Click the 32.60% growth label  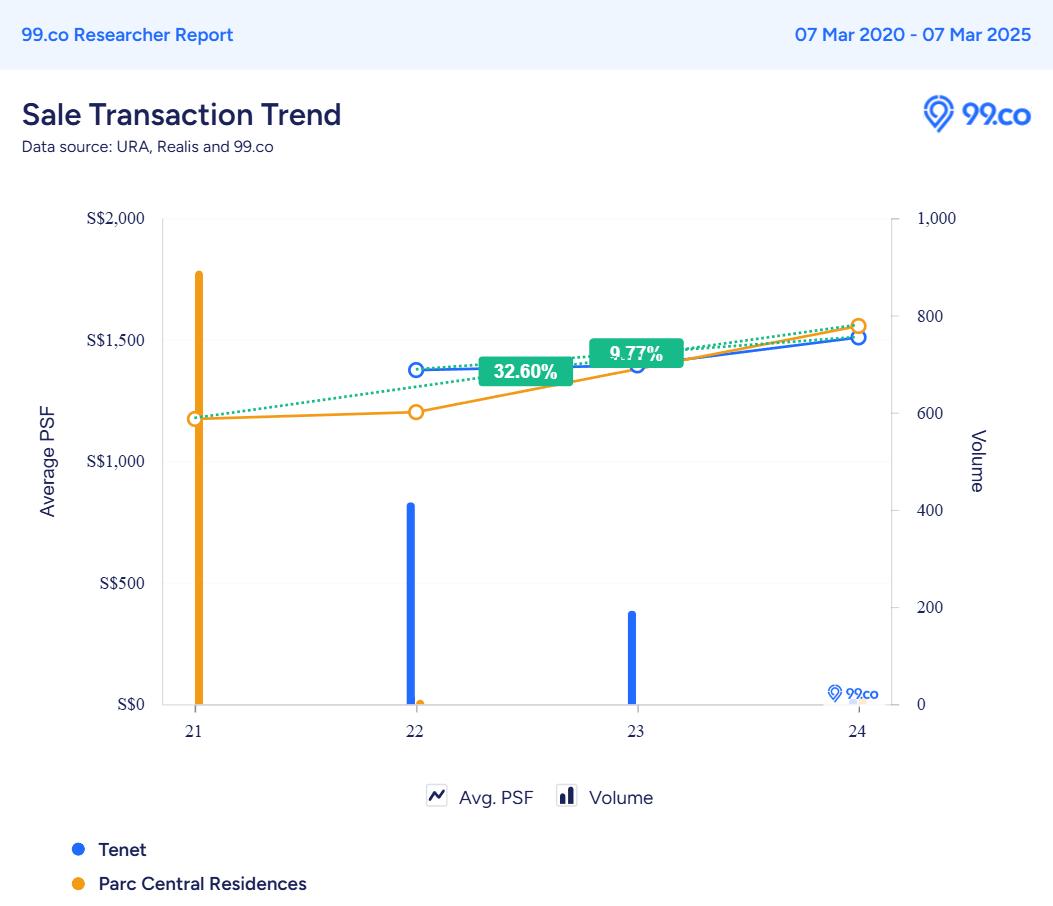pyautogui.click(x=526, y=371)
